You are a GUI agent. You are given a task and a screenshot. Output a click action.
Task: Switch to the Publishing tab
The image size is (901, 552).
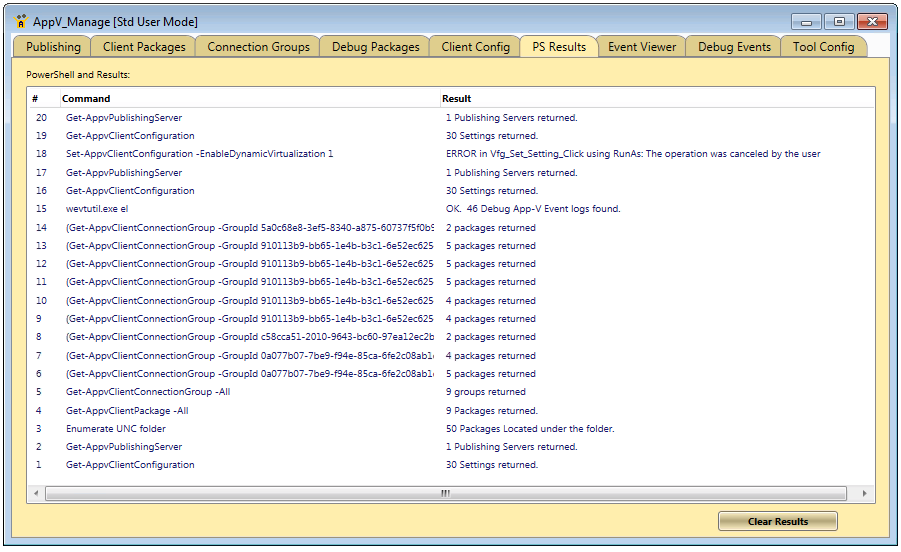point(53,47)
